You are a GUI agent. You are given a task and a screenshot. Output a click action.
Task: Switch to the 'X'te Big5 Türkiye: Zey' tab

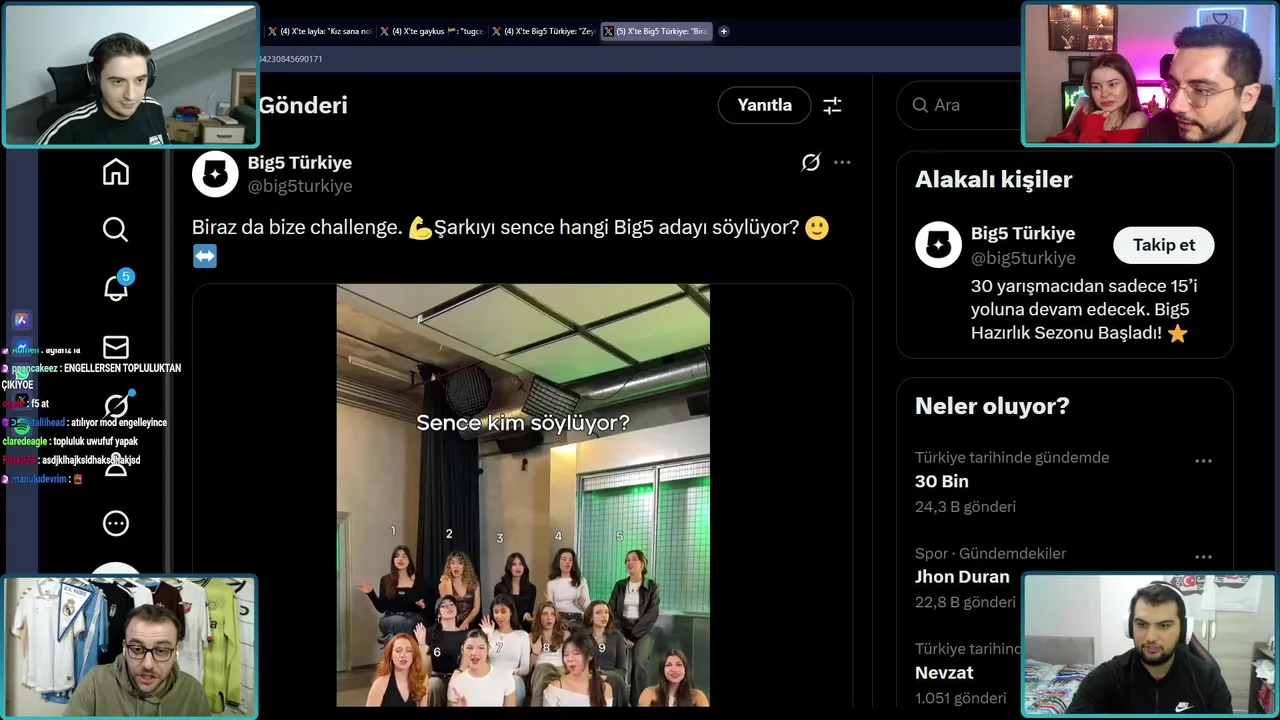tap(543, 31)
